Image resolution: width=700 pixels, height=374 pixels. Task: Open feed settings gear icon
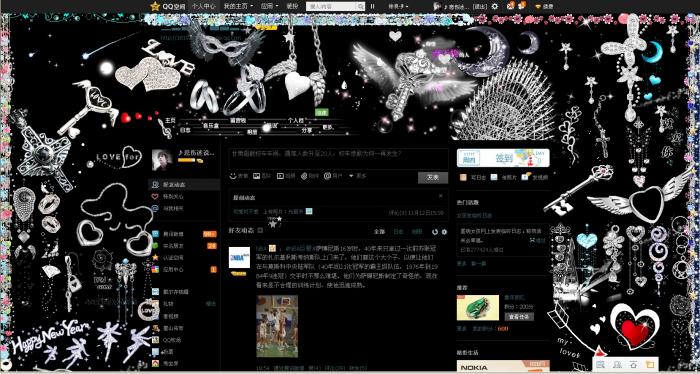(x=444, y=232)
